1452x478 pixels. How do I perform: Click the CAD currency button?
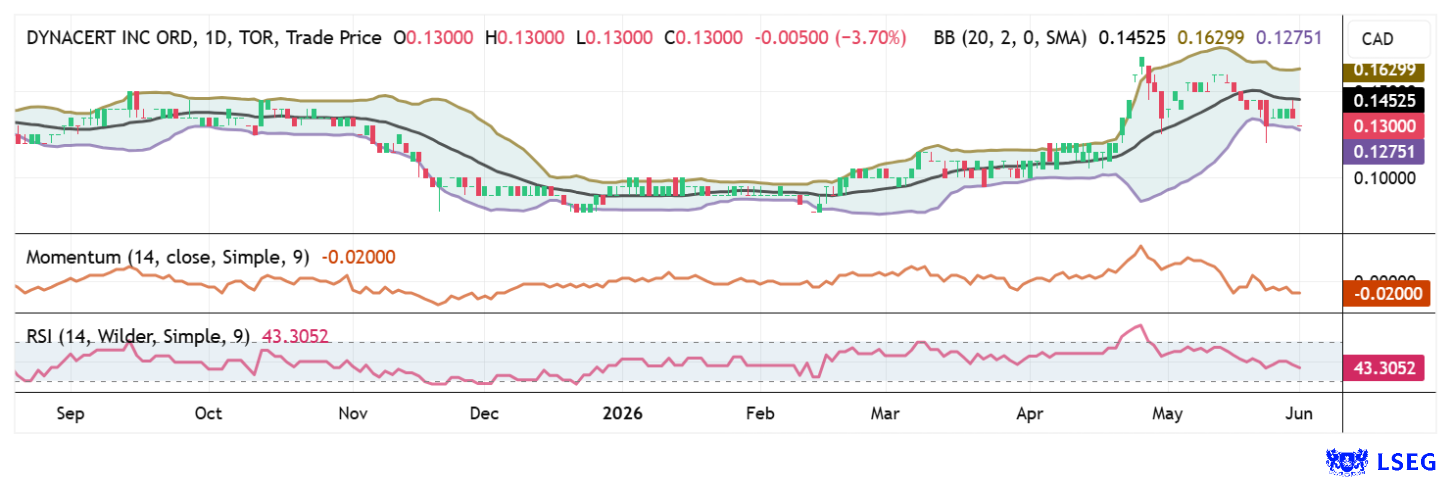[x=1387, y=41]
